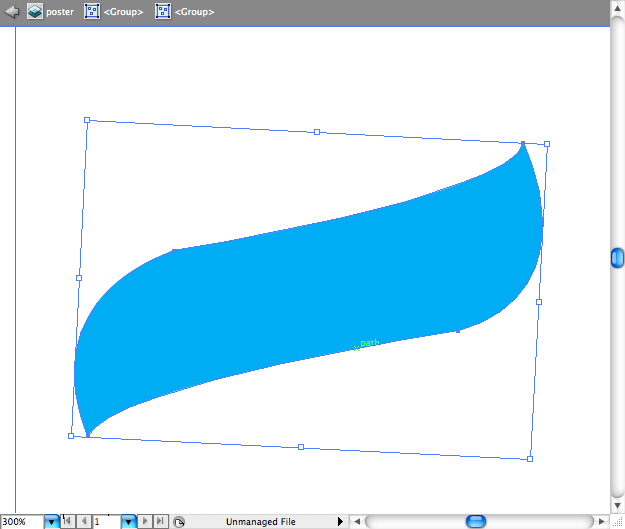Open the zoom level dropdown arrow

51,522
